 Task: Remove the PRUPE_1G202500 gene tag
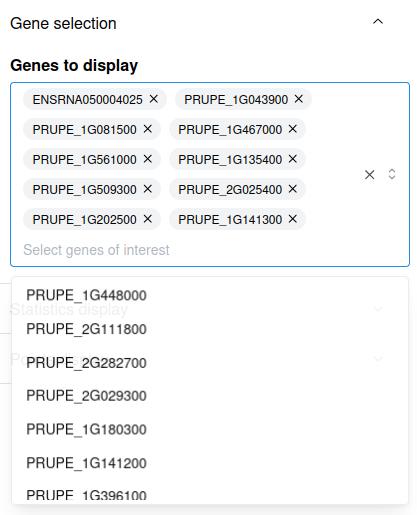point(148,219)
